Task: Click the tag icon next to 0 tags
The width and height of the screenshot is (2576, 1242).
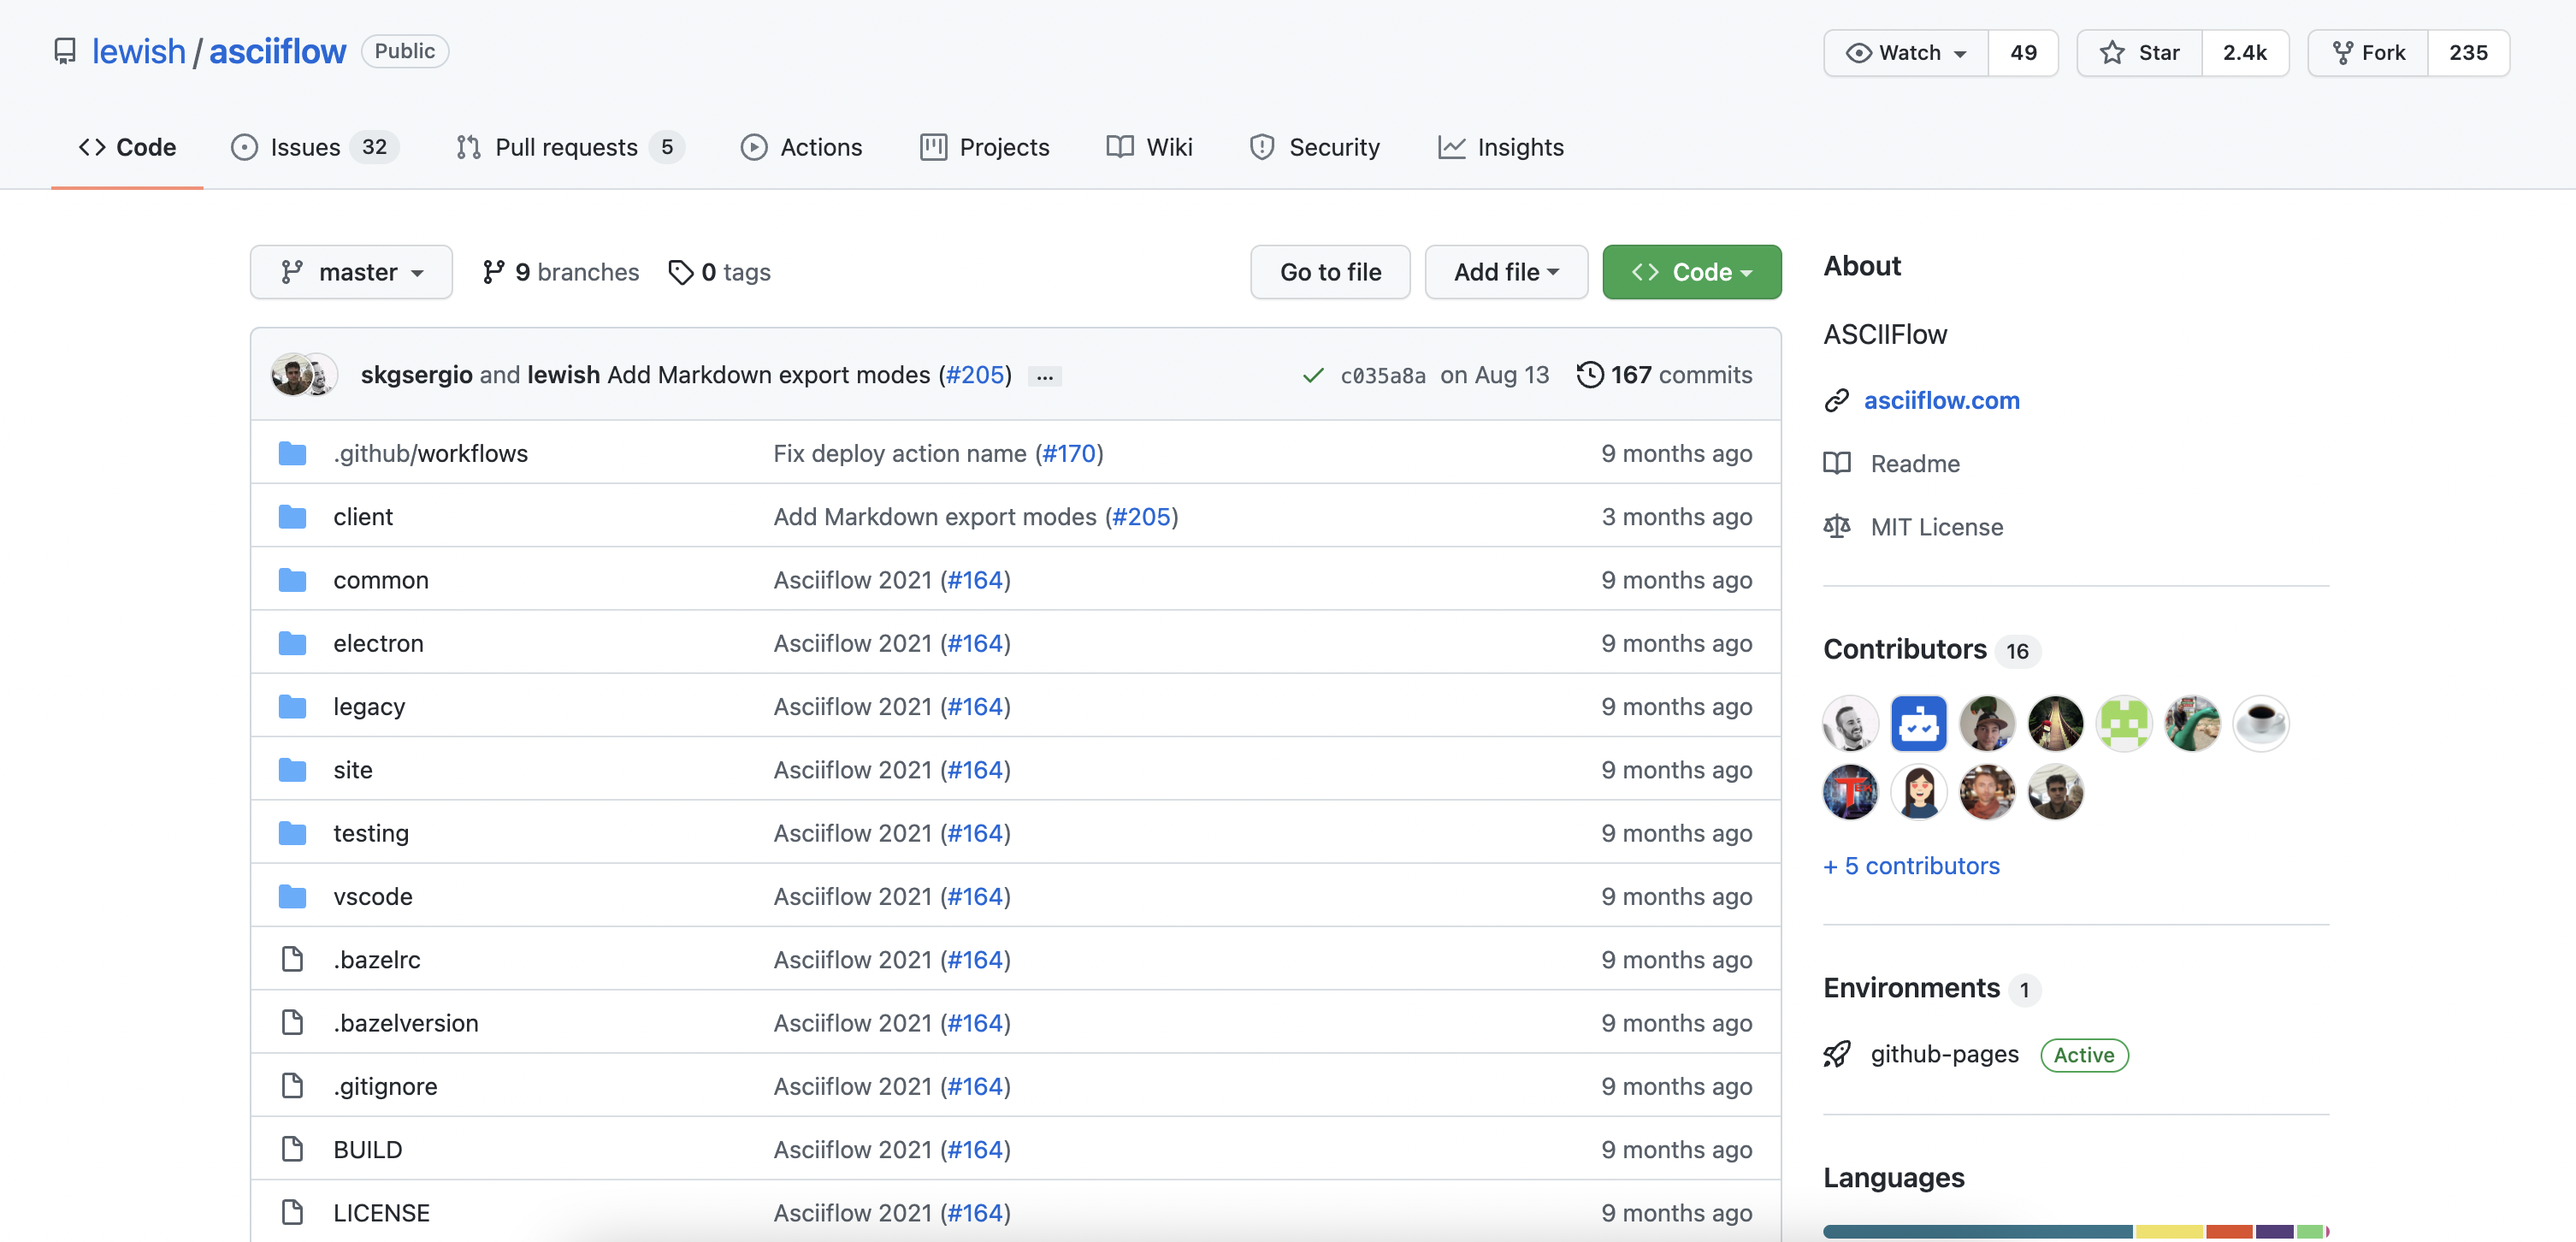Action: pos(680,272)
